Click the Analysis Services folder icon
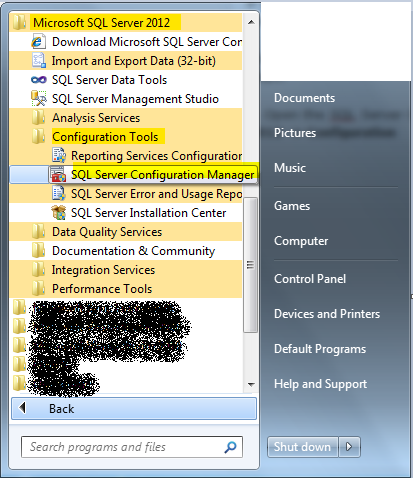This screenshot has height=478, width=413. (39, 118)
